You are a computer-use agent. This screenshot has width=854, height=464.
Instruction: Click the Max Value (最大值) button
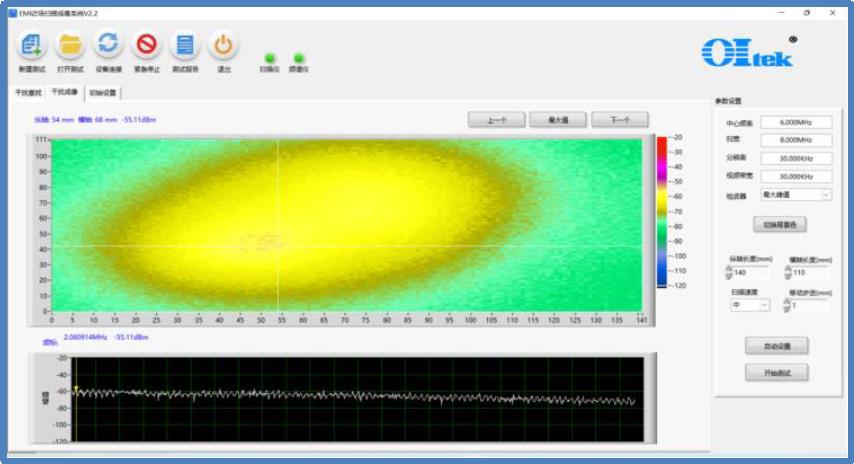coord(558,120)
